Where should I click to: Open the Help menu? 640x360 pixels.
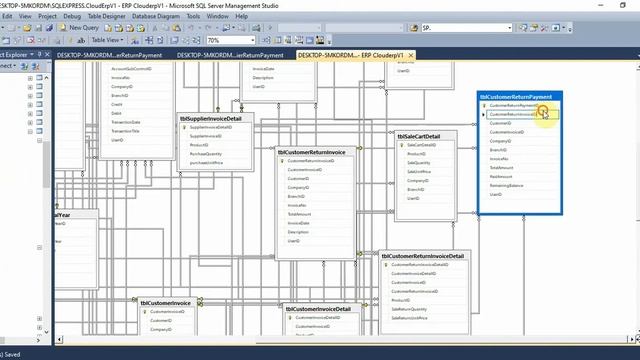tap(241, 16)
